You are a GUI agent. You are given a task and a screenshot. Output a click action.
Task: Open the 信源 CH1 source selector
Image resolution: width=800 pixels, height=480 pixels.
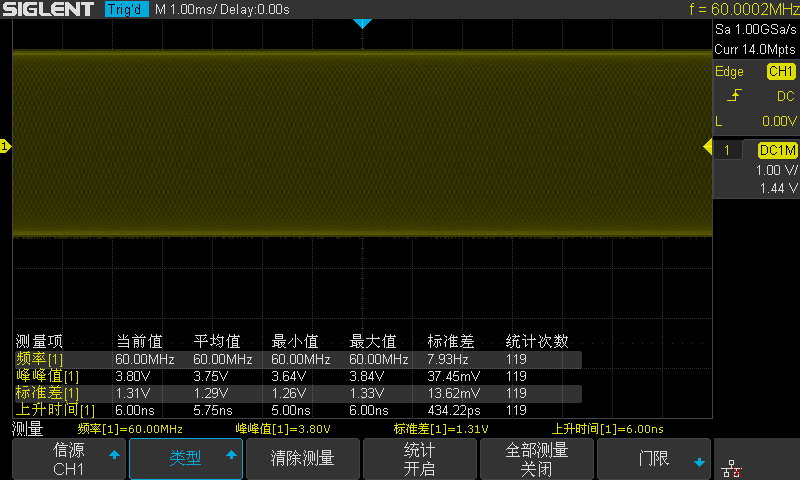tap(69, 459)
